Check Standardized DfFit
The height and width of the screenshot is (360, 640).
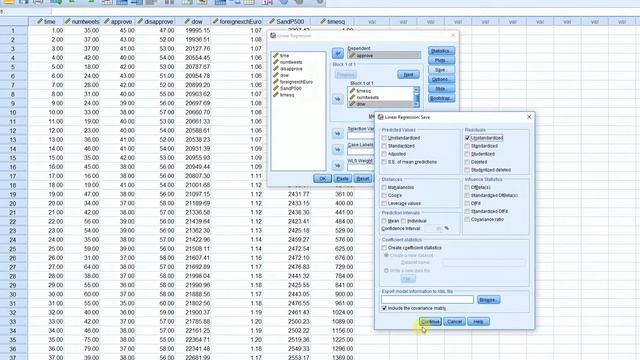pos(467,211)
